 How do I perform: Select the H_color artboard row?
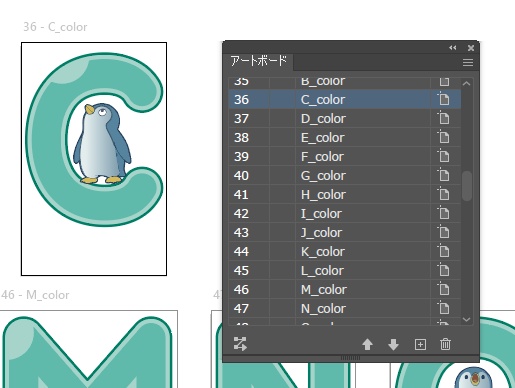[345, 194]
